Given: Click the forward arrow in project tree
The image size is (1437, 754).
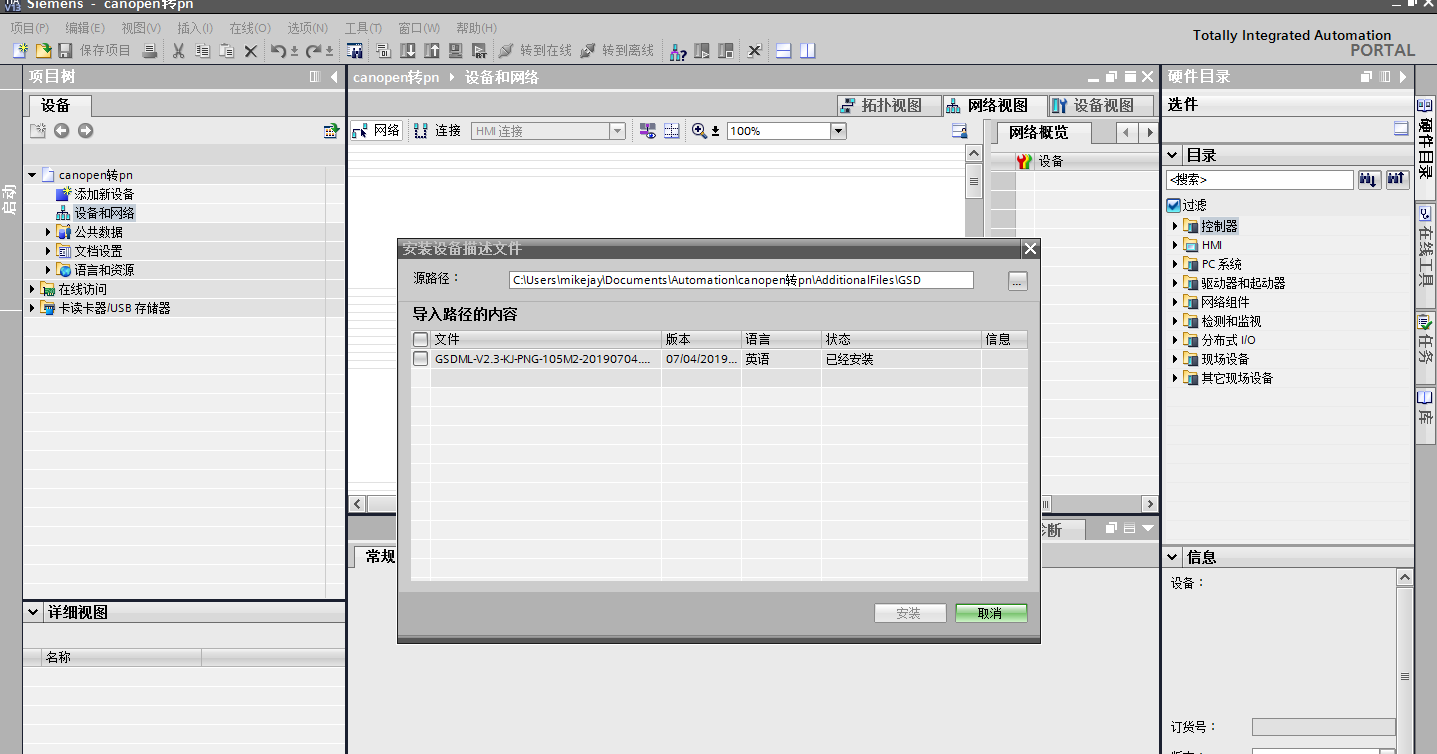Looking at the screenshot, I should (85, 130).
